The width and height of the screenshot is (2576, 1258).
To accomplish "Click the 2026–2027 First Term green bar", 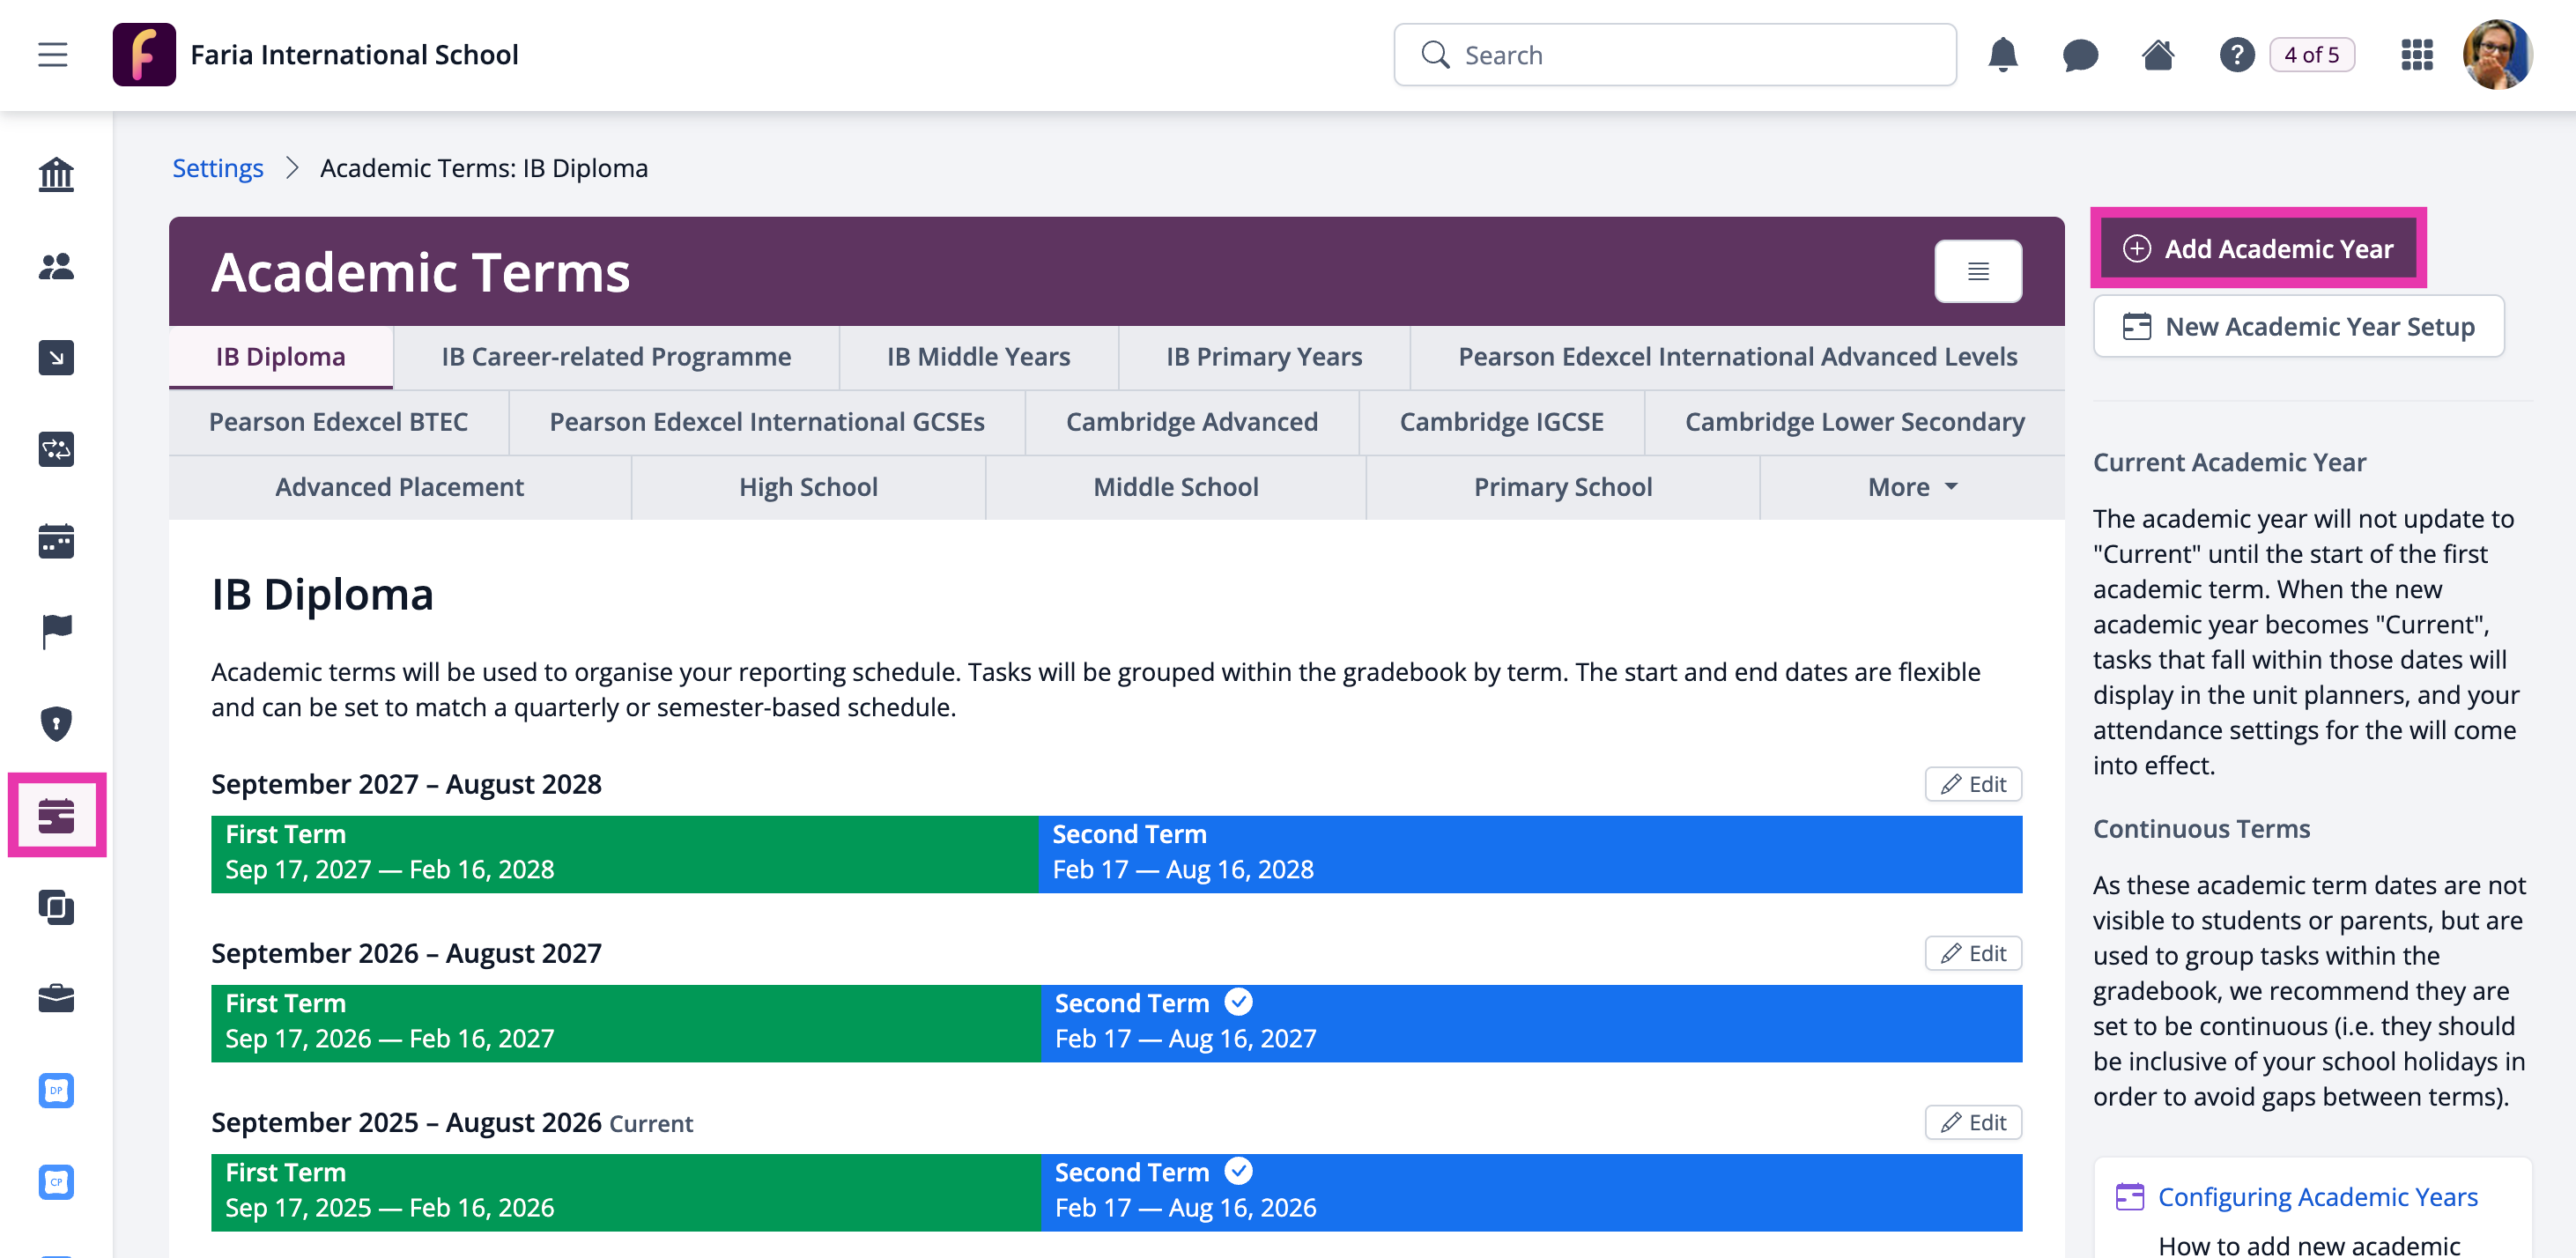I will 626,1023.
